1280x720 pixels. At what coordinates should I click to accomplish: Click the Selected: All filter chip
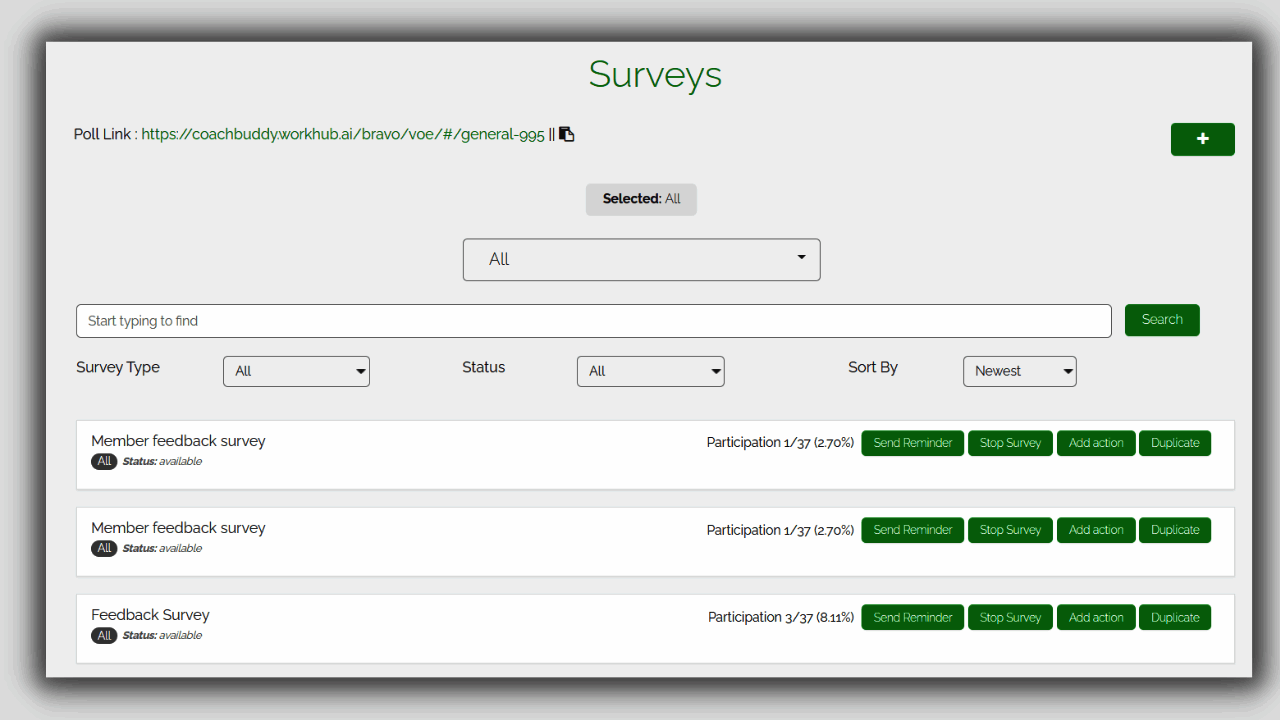point(641,199)
